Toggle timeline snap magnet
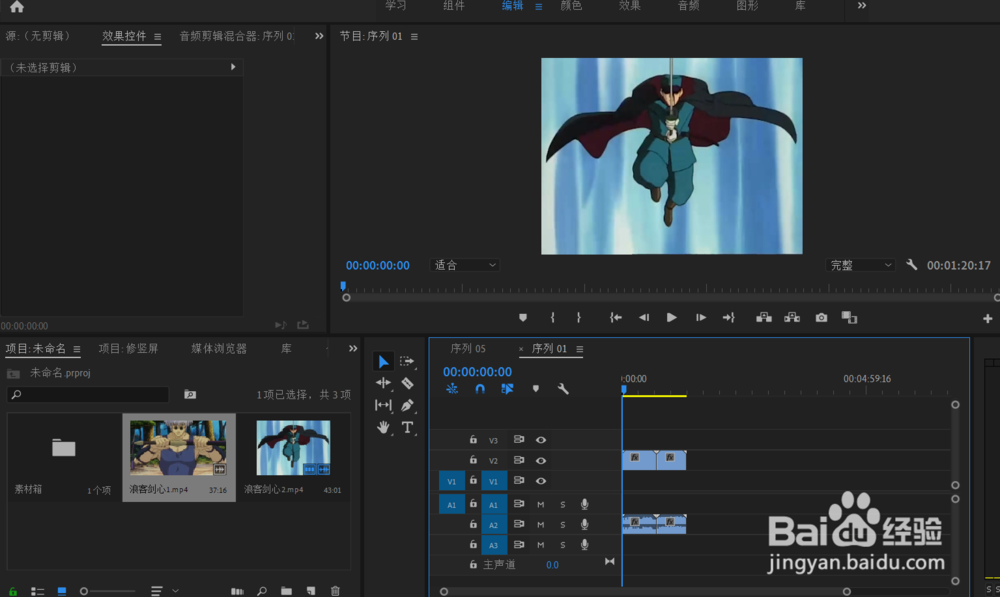Image resolution: width=1000 pixels, height=597 pixels. click(480, 388)
